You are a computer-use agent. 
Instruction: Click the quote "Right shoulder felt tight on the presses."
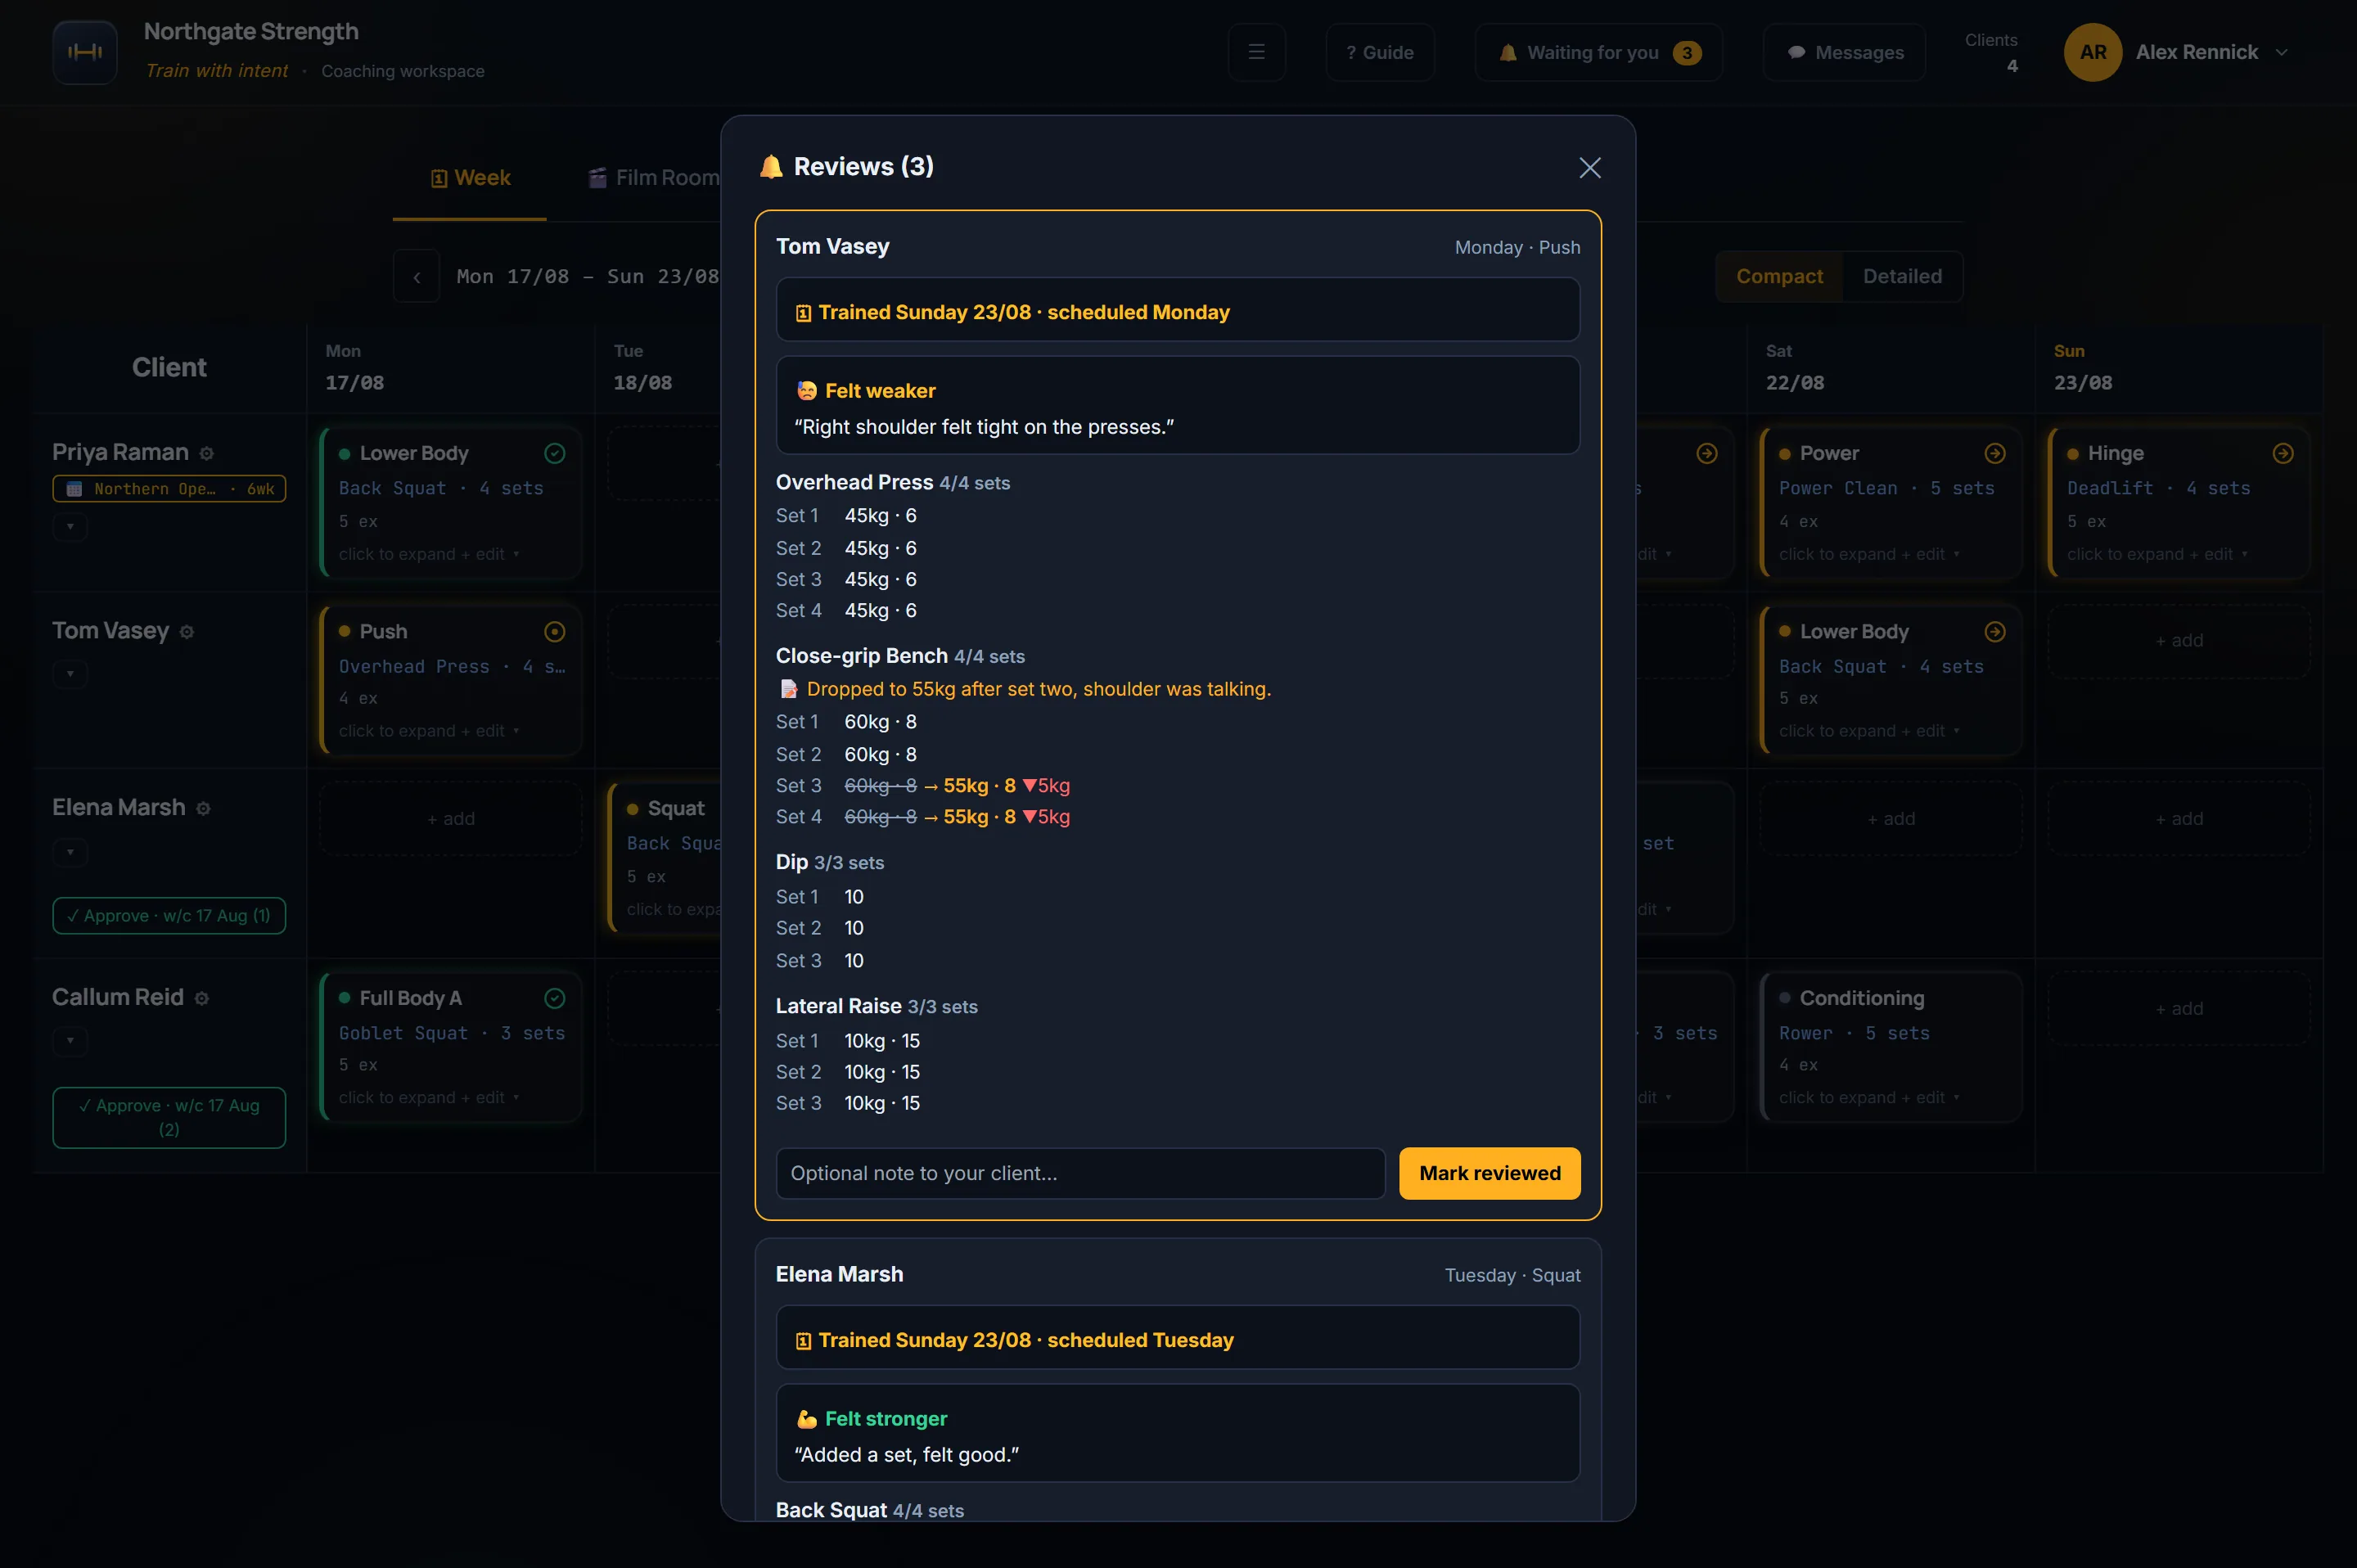tap(984, 427)
